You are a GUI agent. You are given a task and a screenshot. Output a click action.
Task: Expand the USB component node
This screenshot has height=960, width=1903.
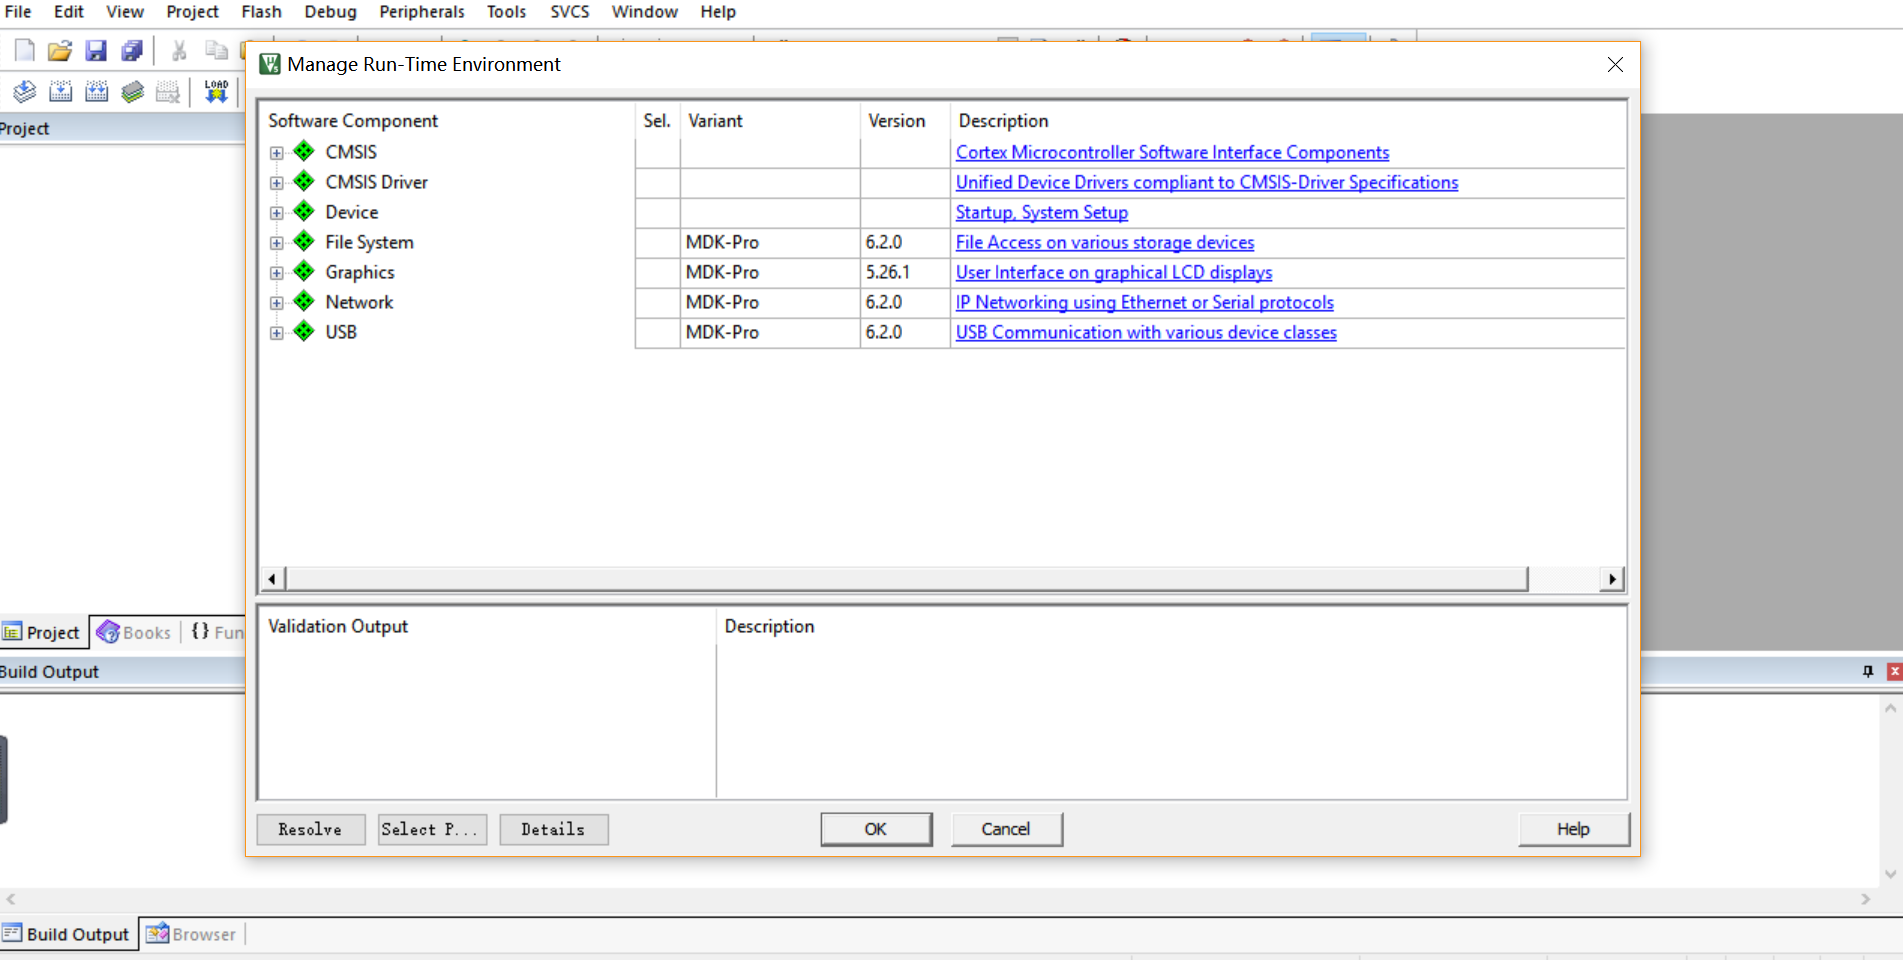tap(277, 333)
